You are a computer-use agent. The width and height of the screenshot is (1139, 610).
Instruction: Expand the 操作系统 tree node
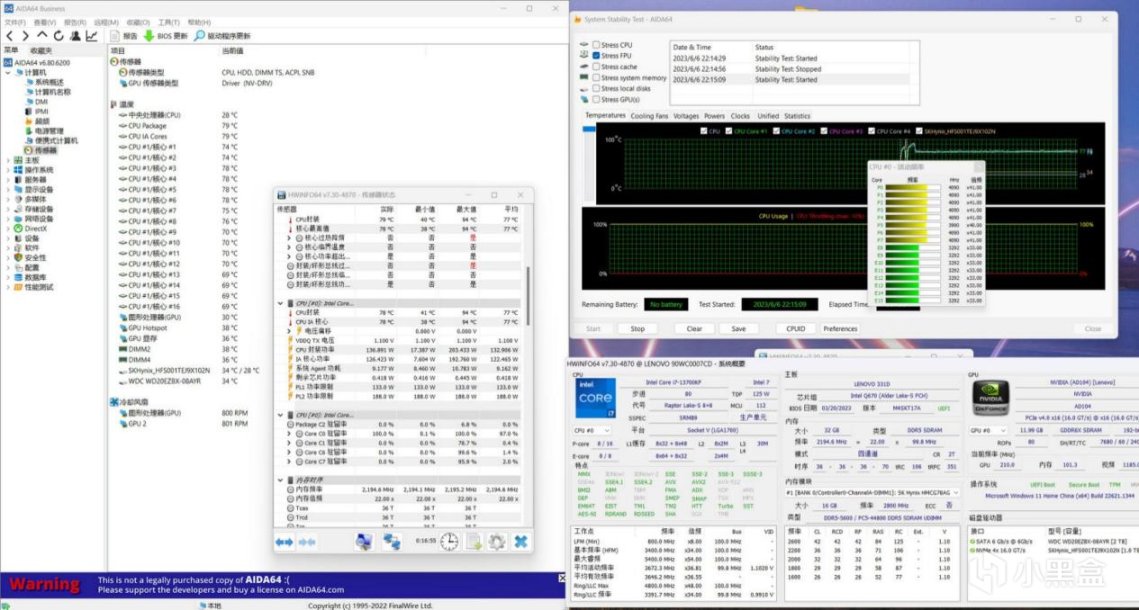[x=9, y=170]
